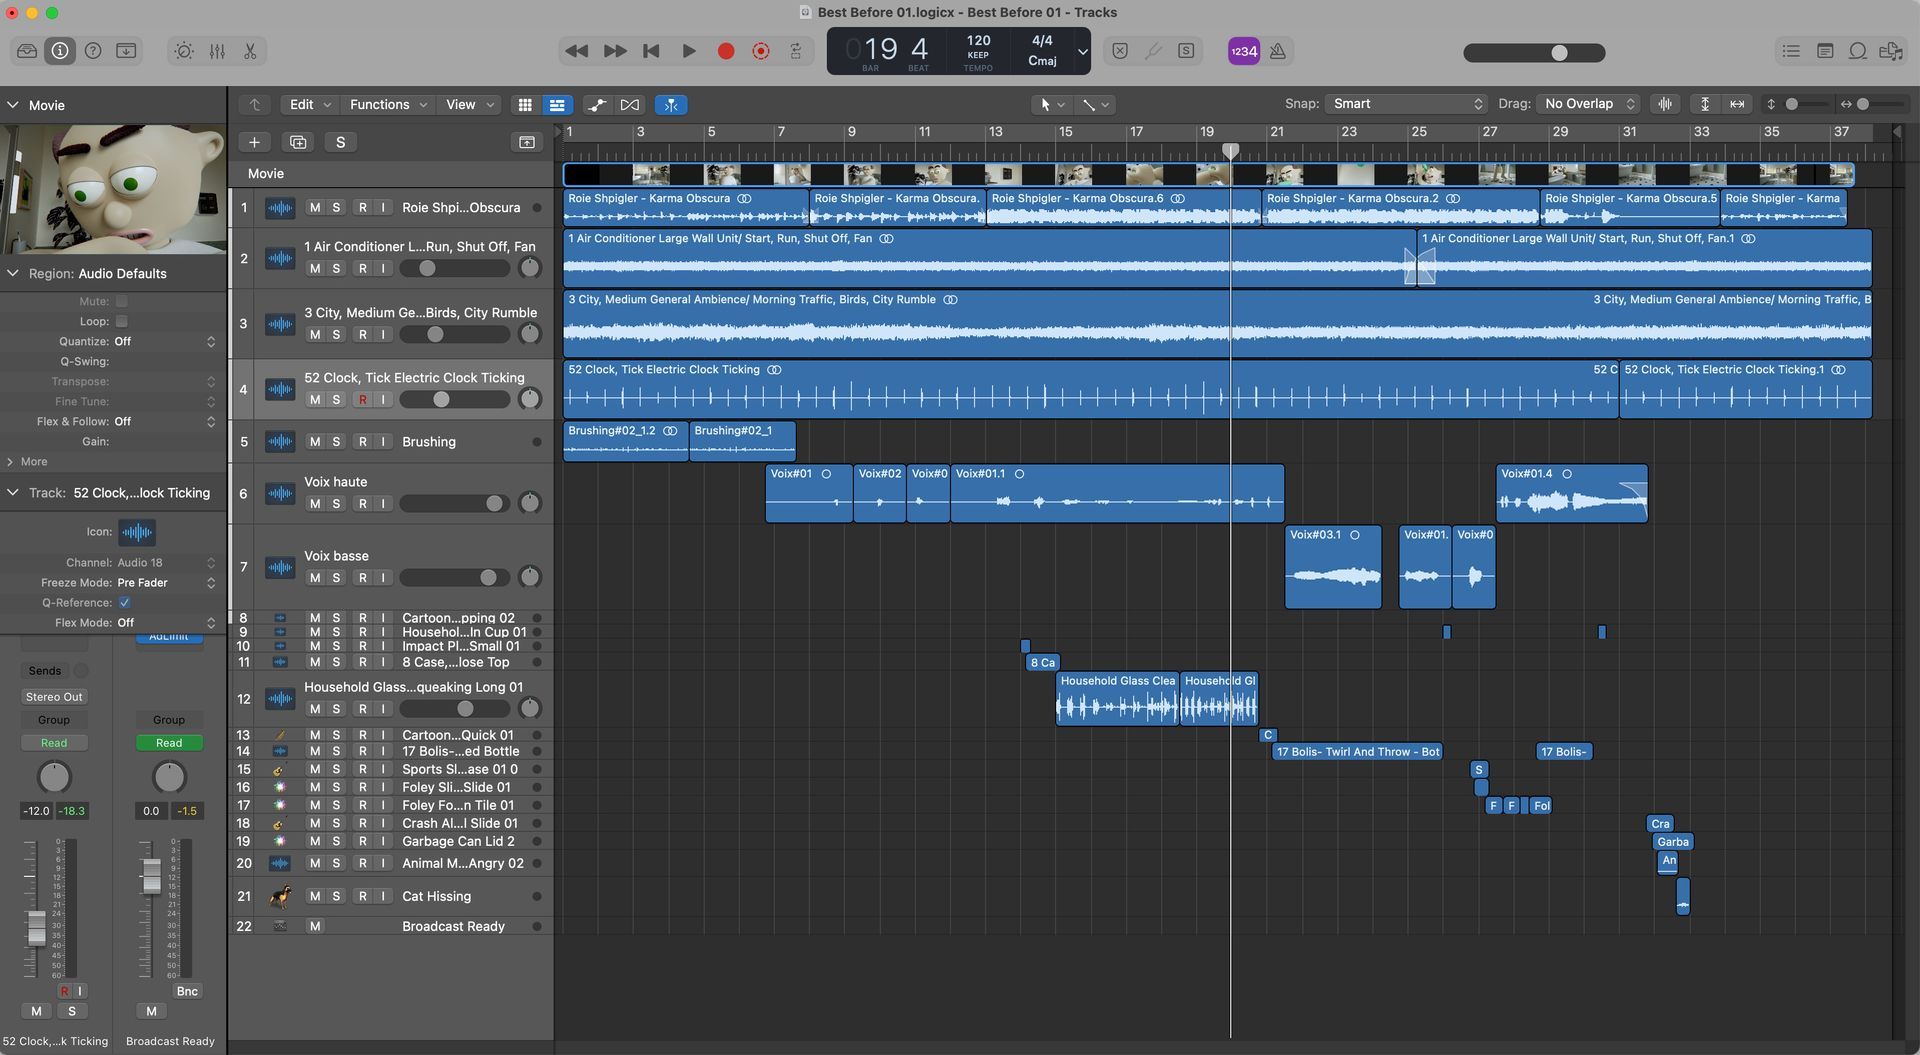1920x1055 pixels.
Task: Open the Library panel icon
Action: [x=27, y=51]
